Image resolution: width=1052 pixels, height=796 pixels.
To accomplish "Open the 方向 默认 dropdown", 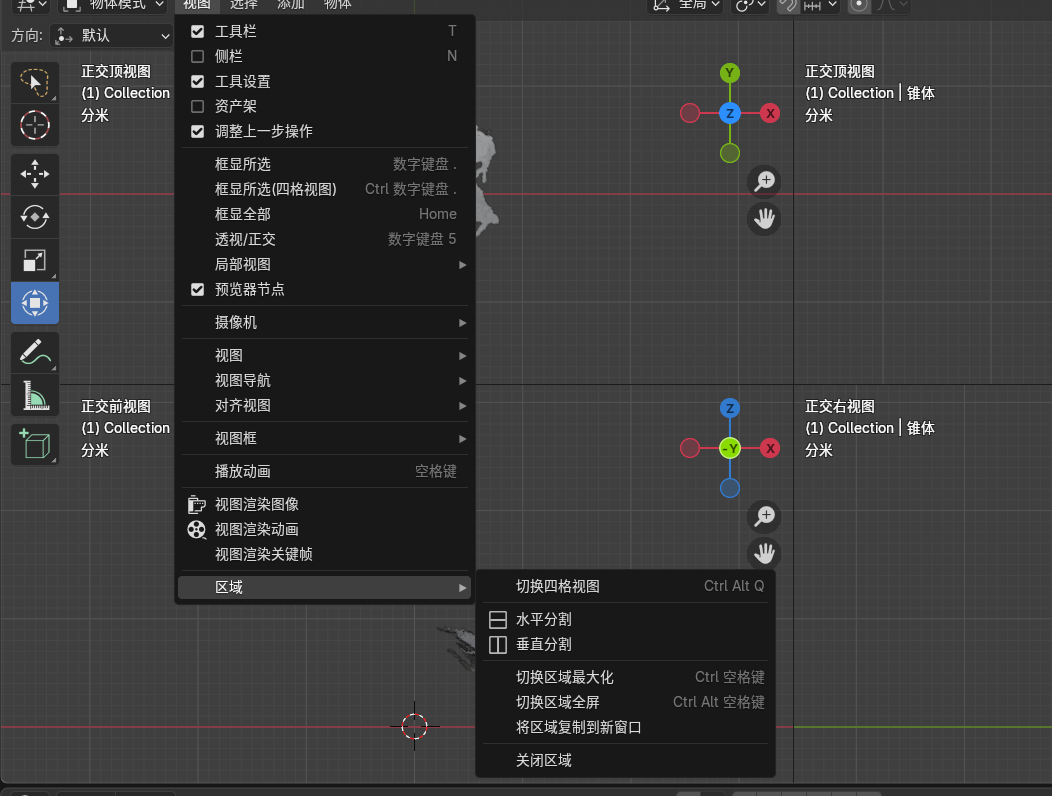I will (111, 36).
